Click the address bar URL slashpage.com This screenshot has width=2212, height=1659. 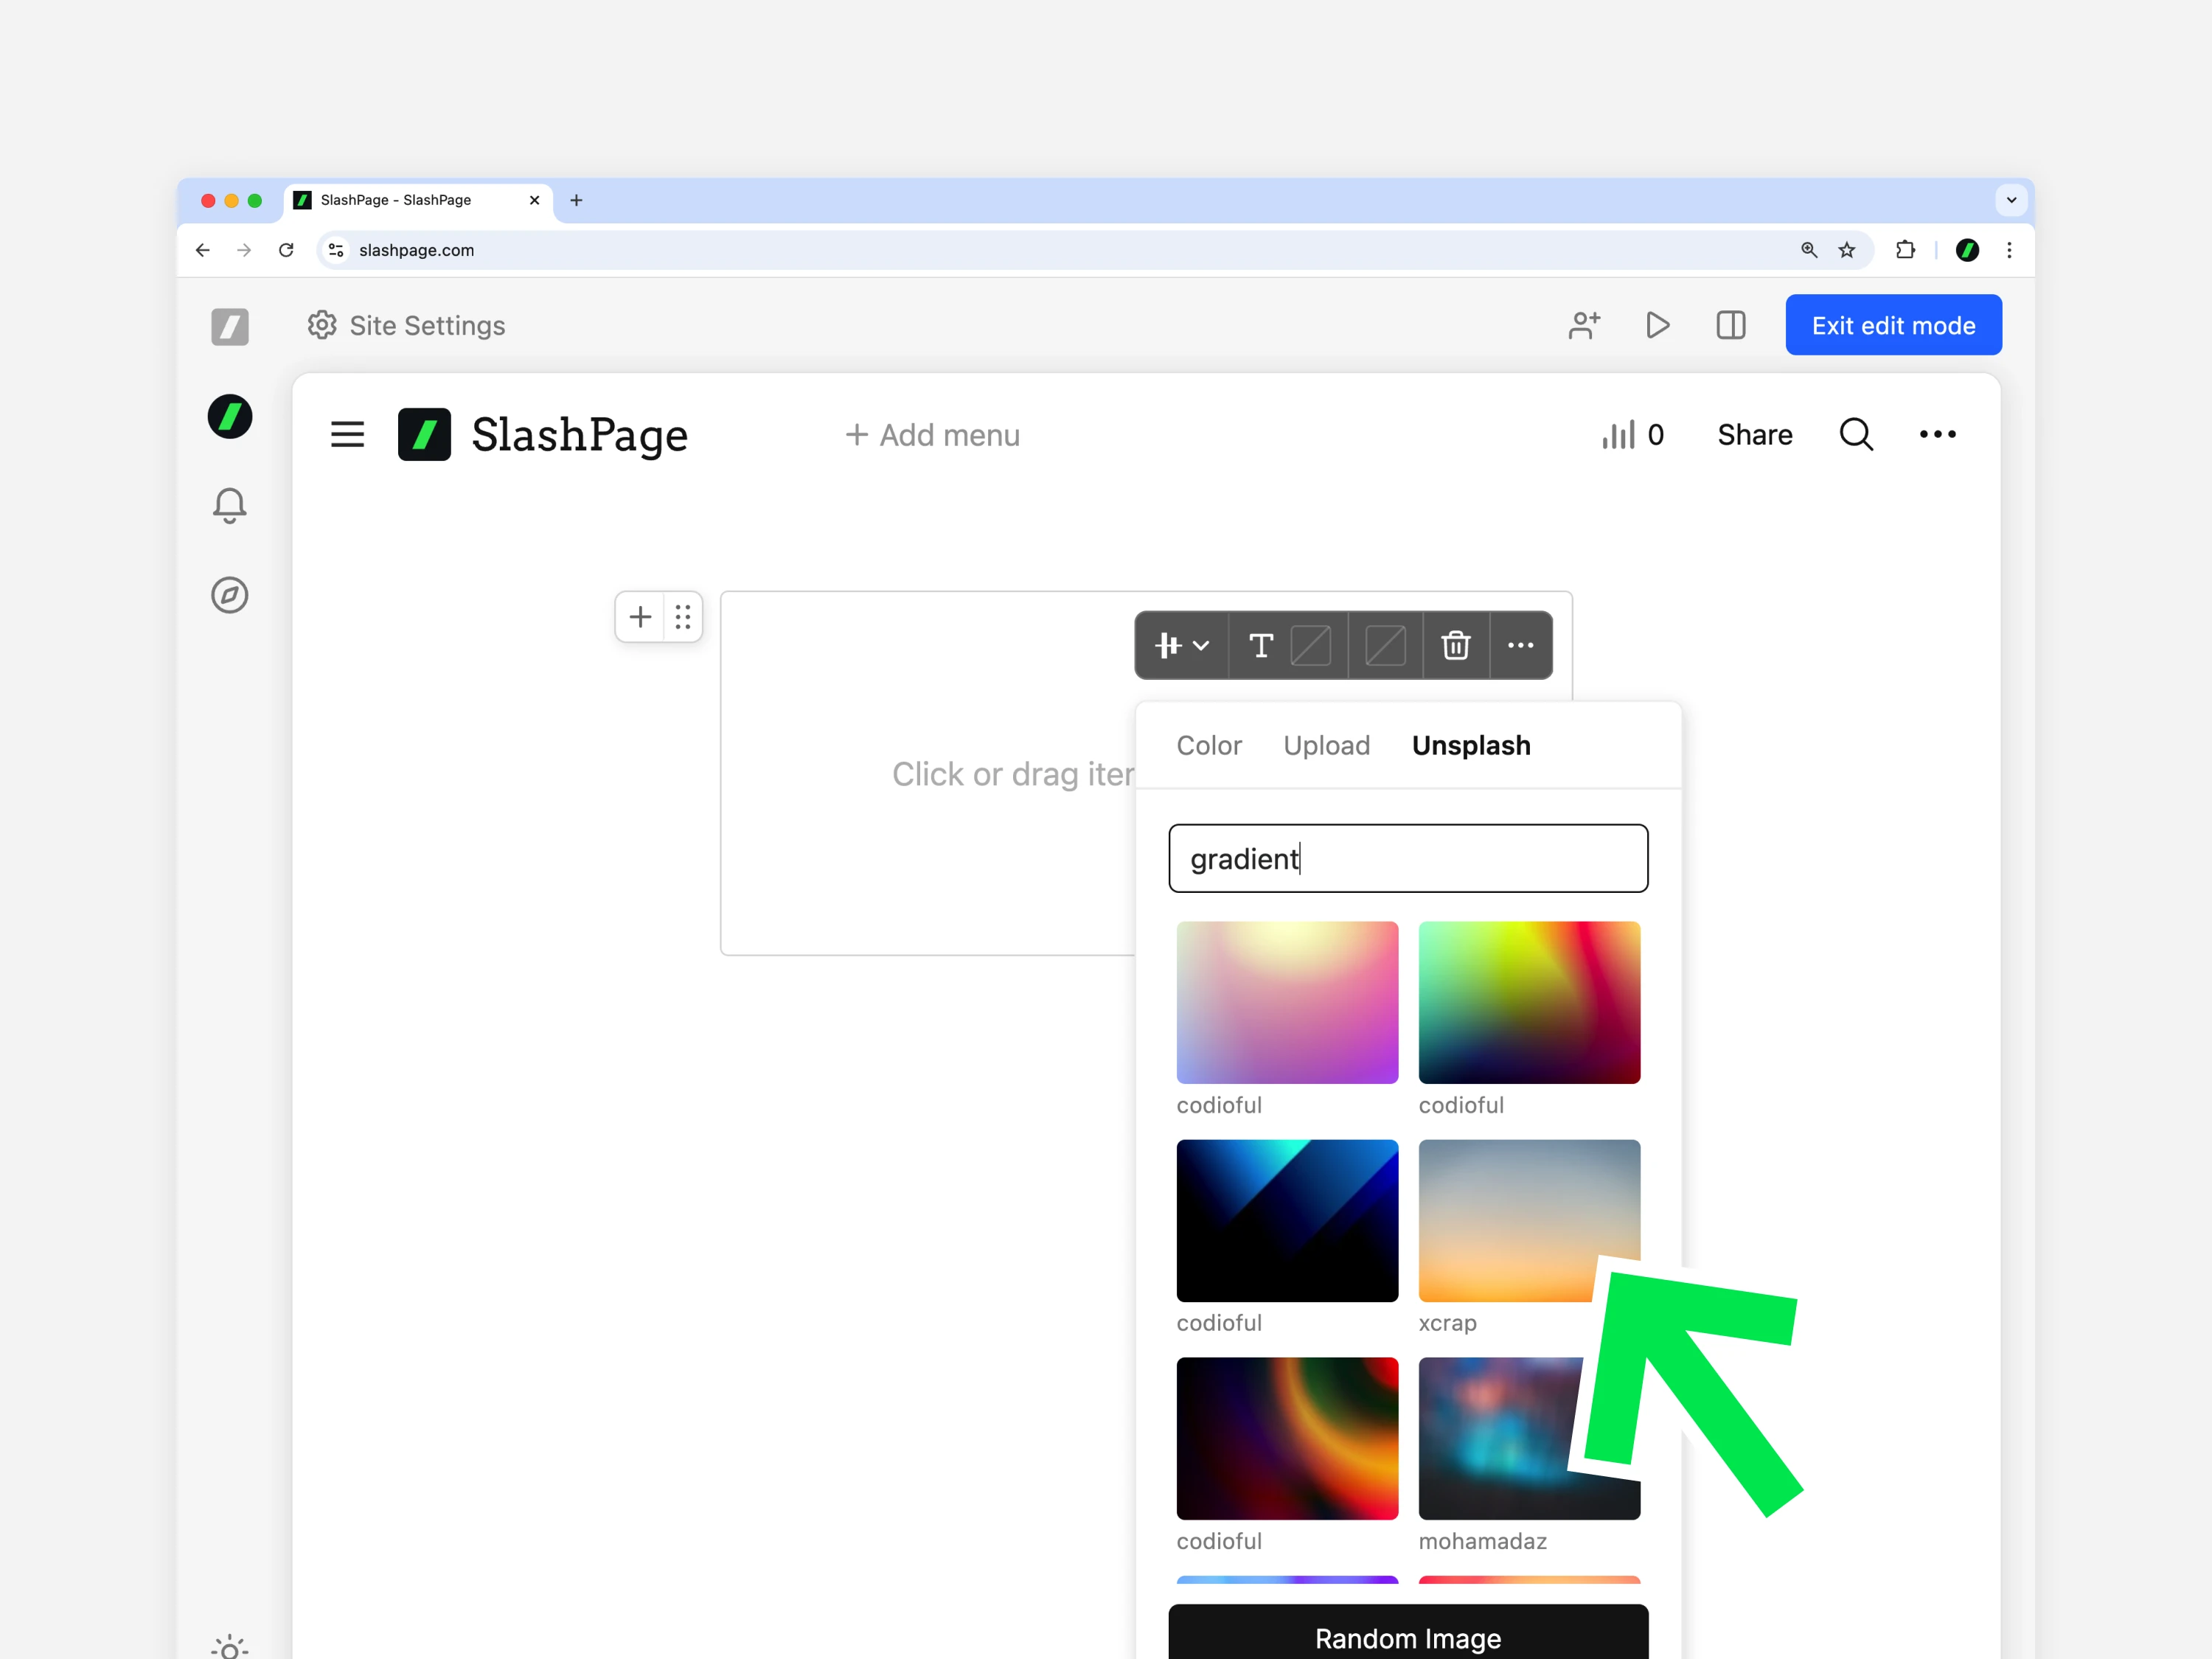point(416,250)
